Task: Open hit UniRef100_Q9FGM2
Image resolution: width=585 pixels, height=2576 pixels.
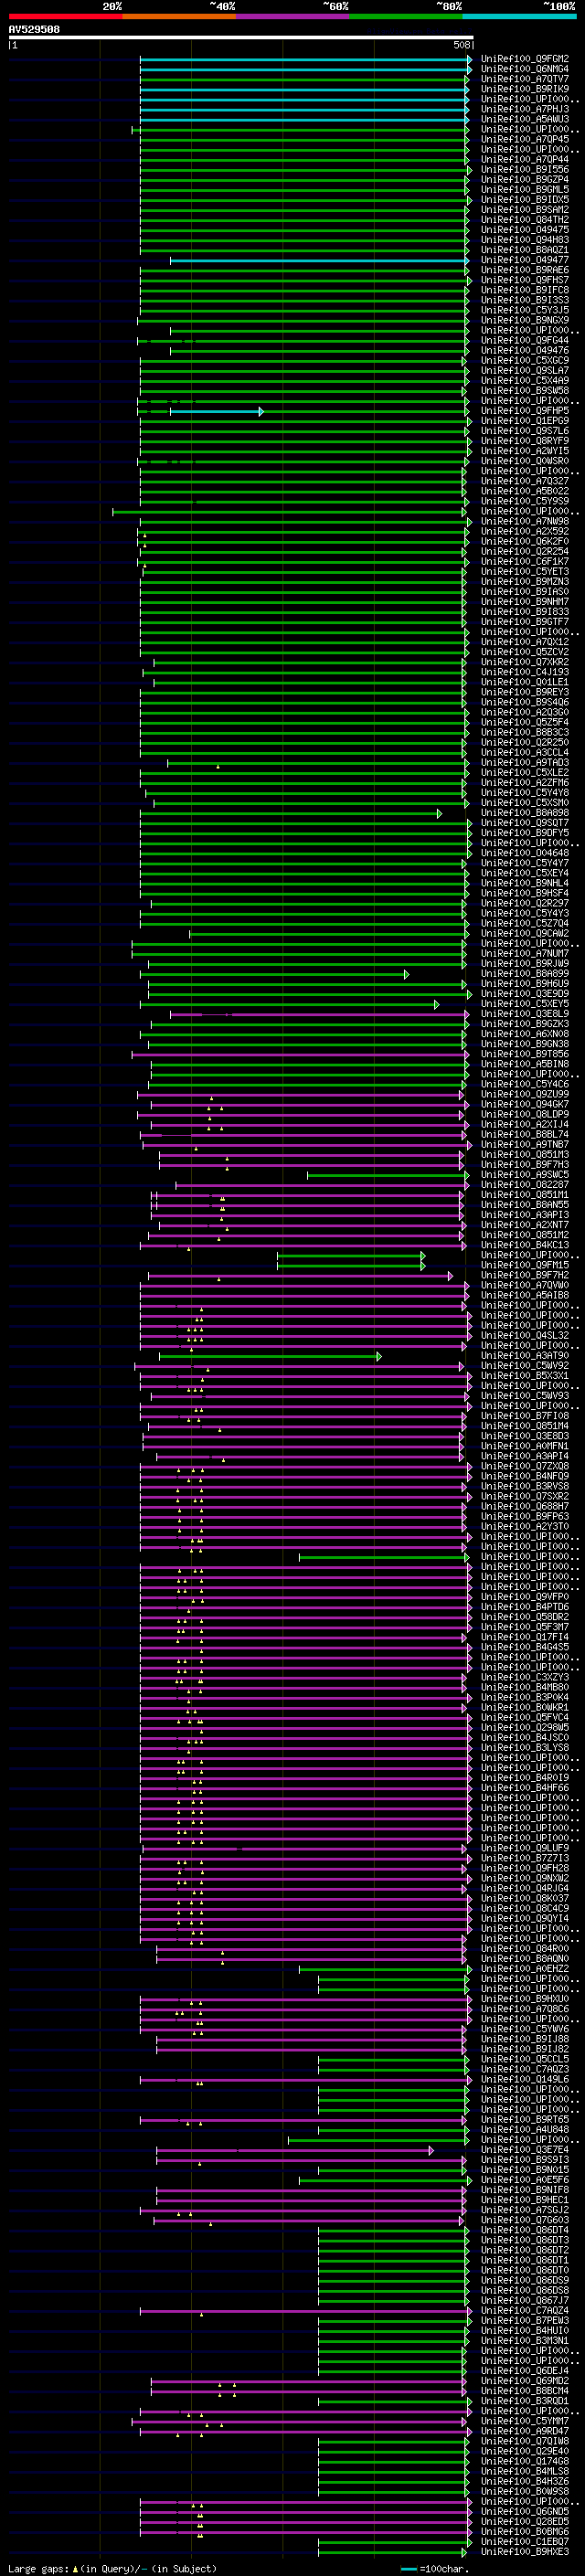Action: (525, 59)
